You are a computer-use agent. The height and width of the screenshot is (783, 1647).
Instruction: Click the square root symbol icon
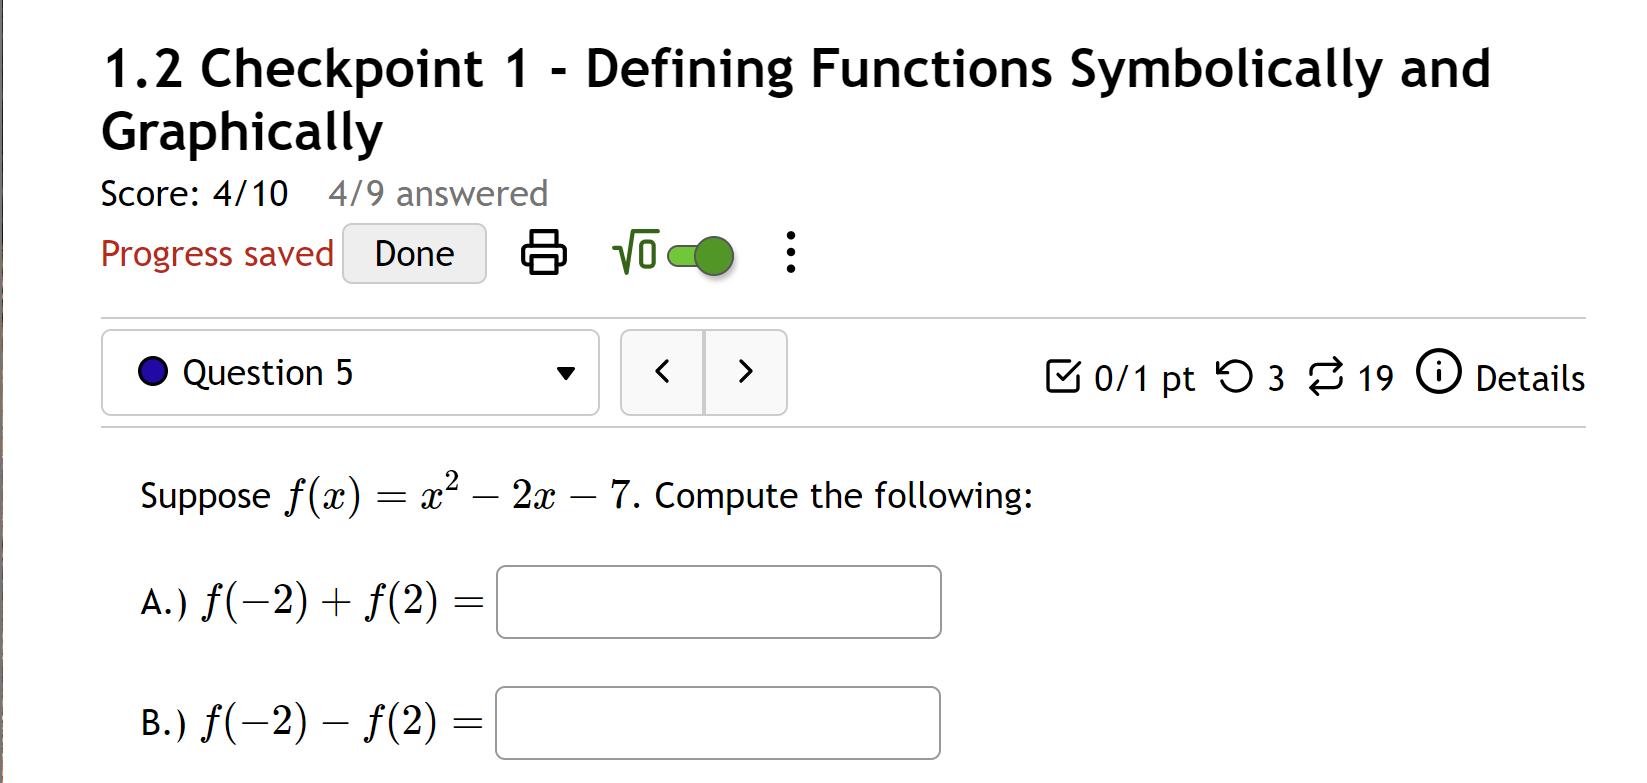[x=637, y=254]
